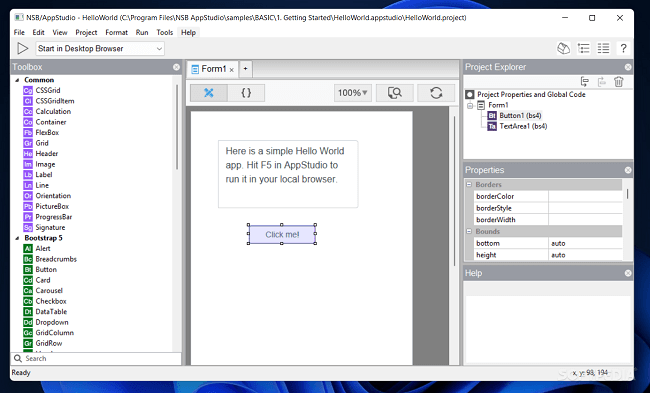650x393 pixels.
Task: Open the View menu
Action: tap(60, 32)
